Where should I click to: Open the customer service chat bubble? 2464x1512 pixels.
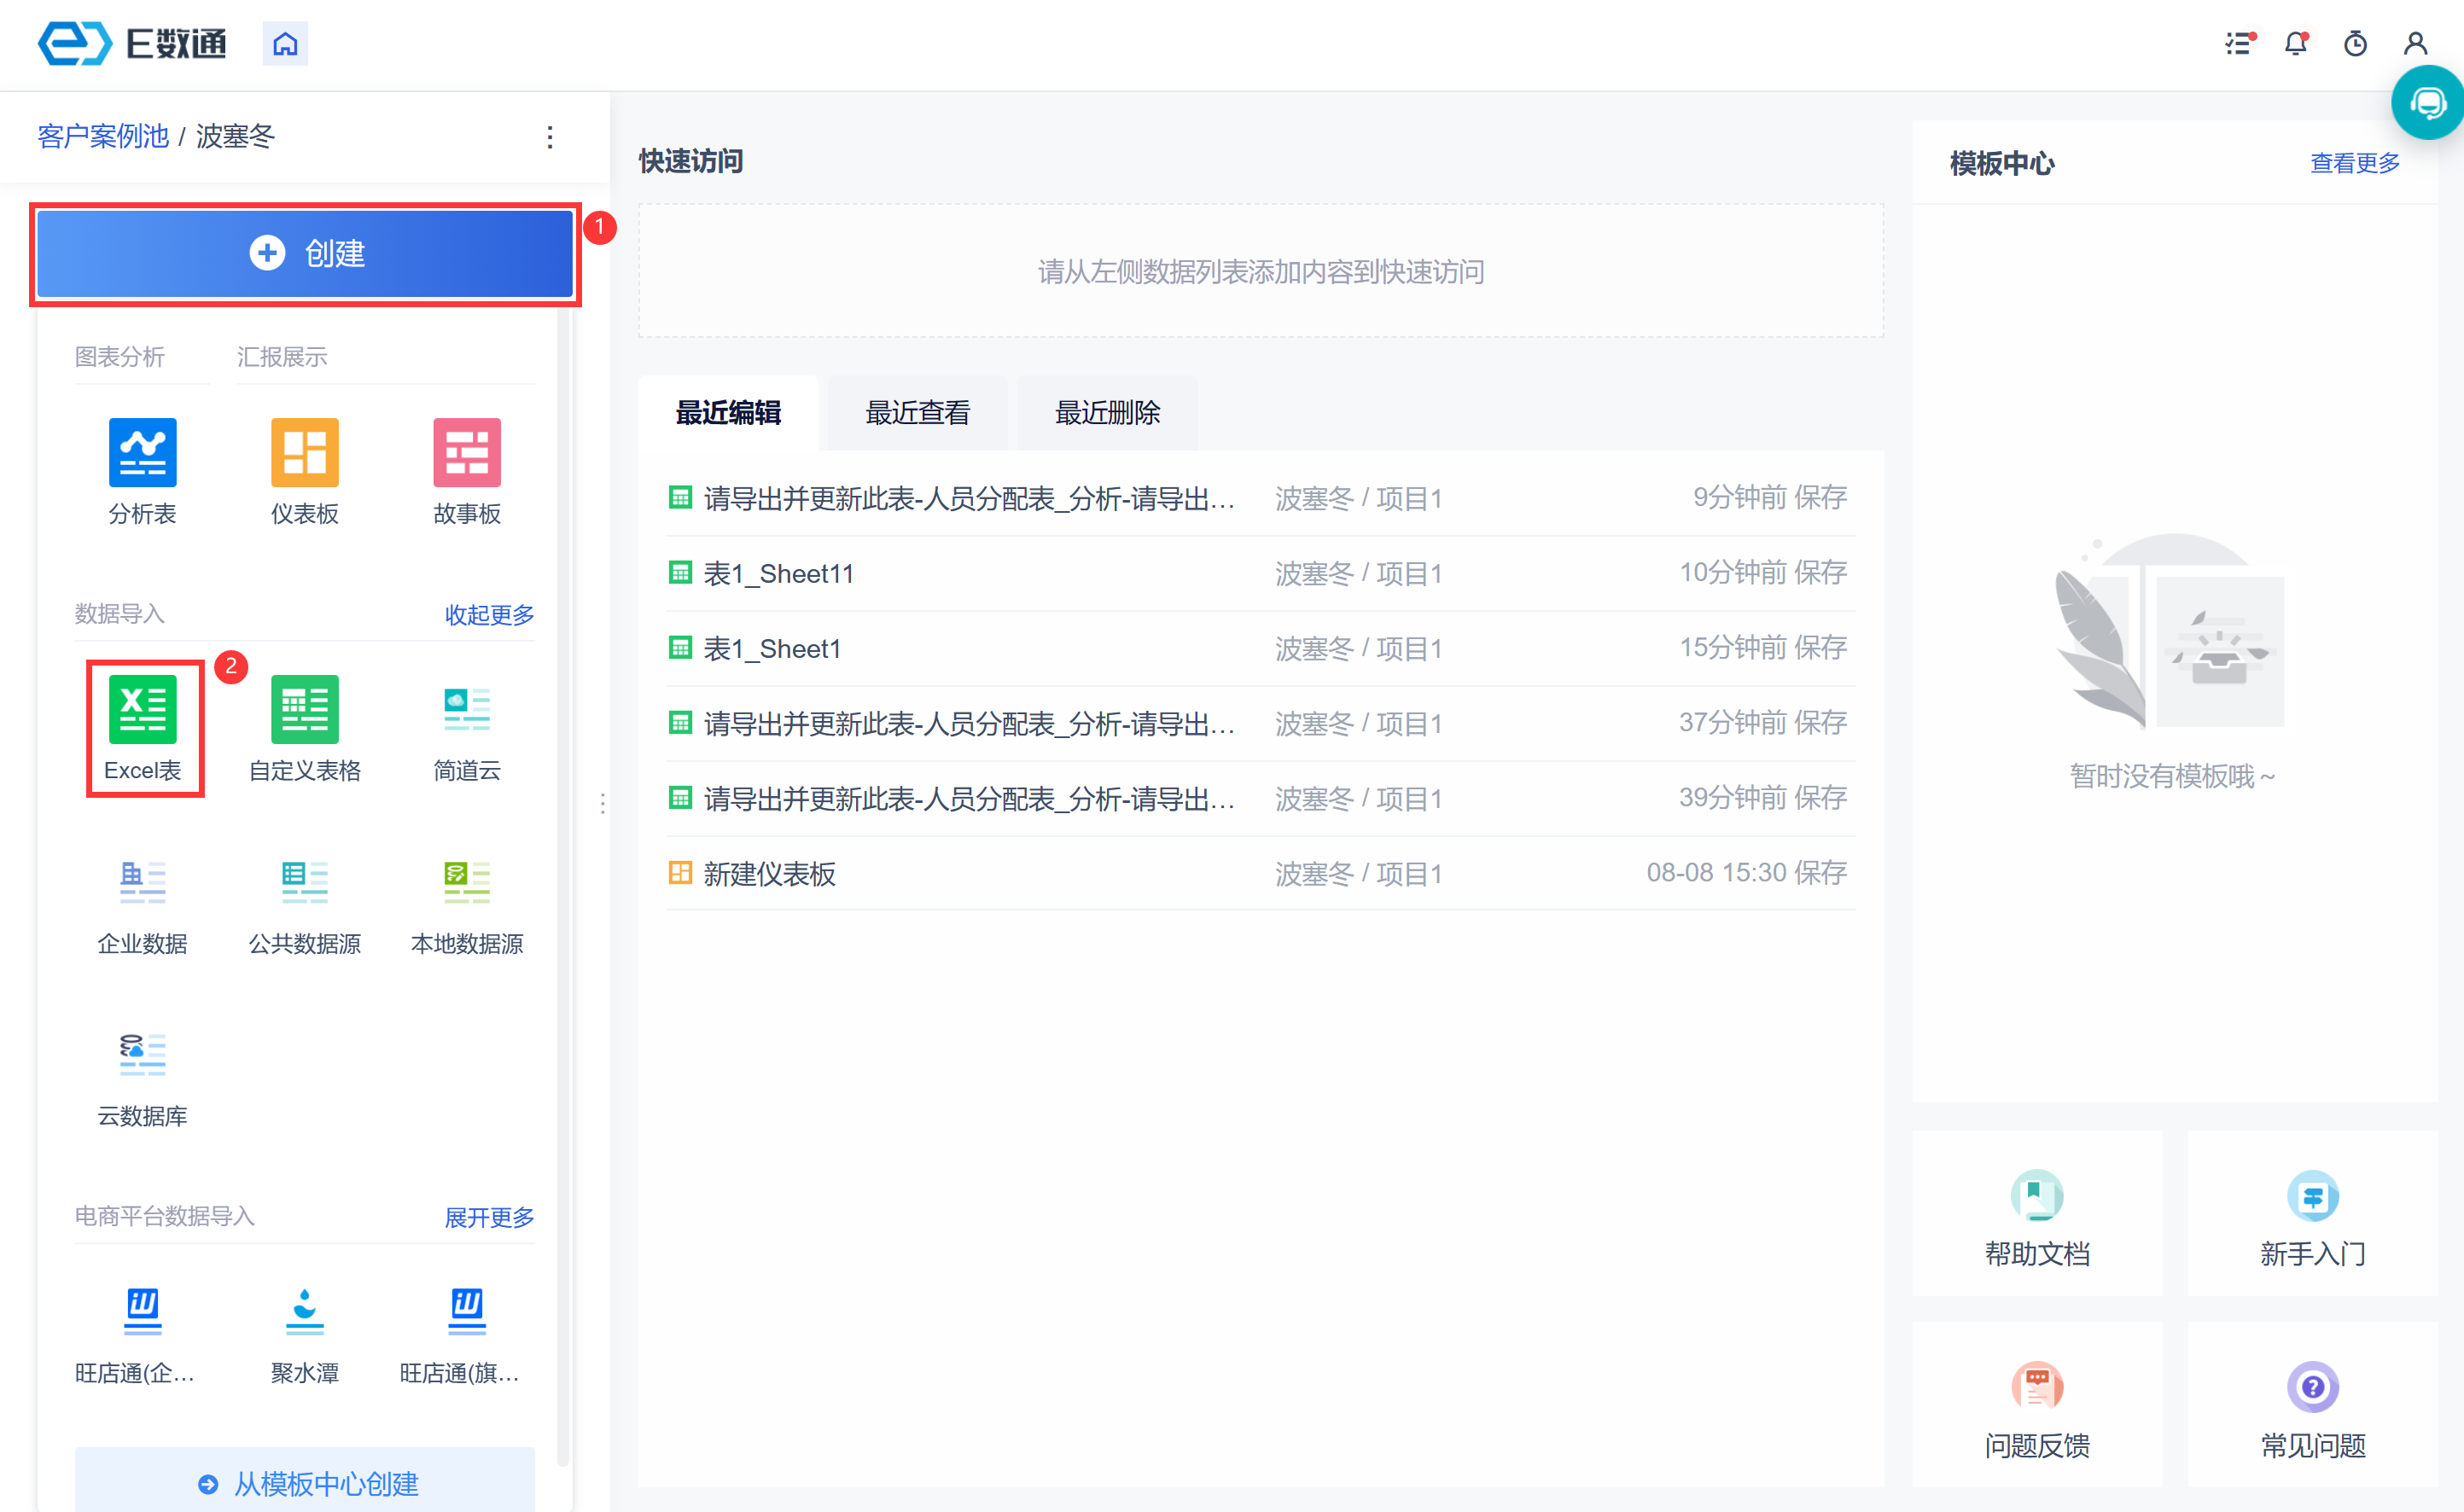click(x=2427, y=103)
